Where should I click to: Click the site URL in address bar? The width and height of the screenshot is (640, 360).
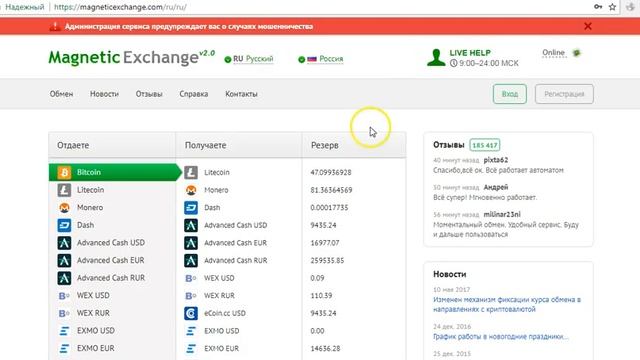[x=120, y=7]
